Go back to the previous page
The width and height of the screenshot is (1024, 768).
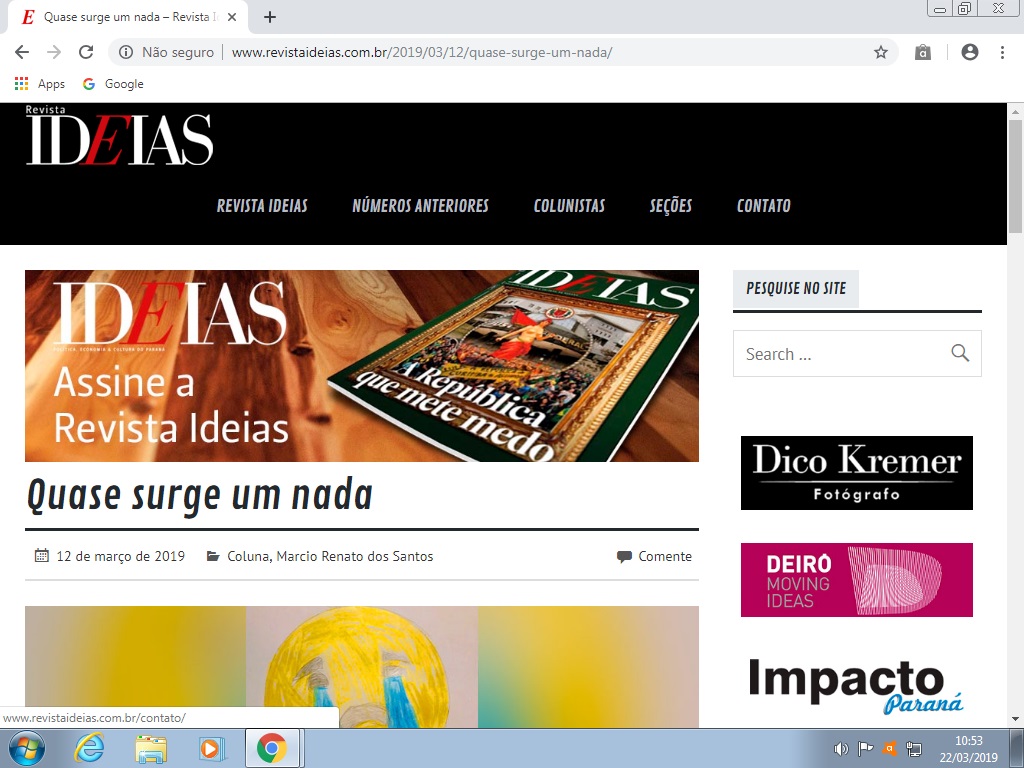22,52
